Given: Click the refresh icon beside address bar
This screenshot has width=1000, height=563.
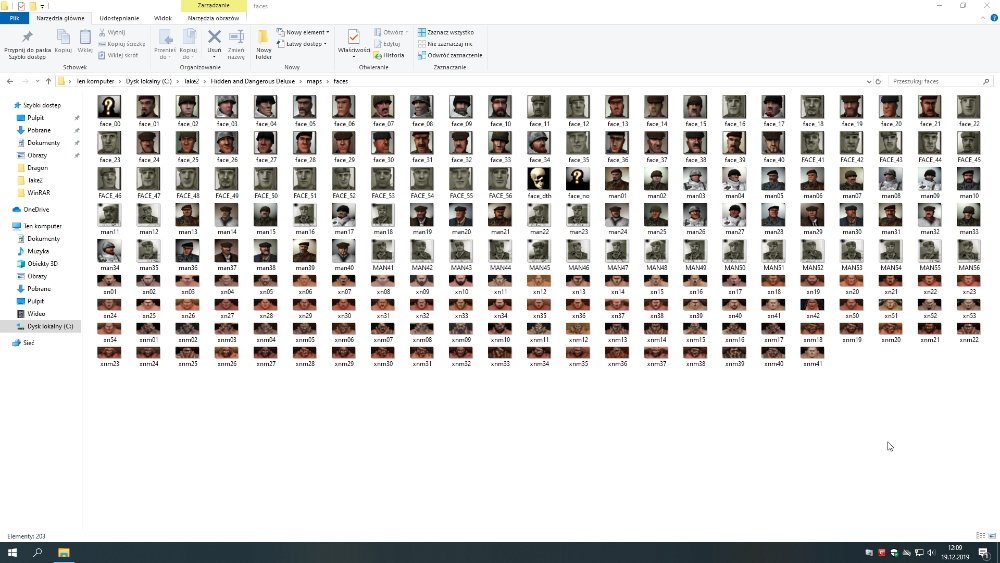Looking at the screenshot, I should pyautogui.click(x=877, y=80).
